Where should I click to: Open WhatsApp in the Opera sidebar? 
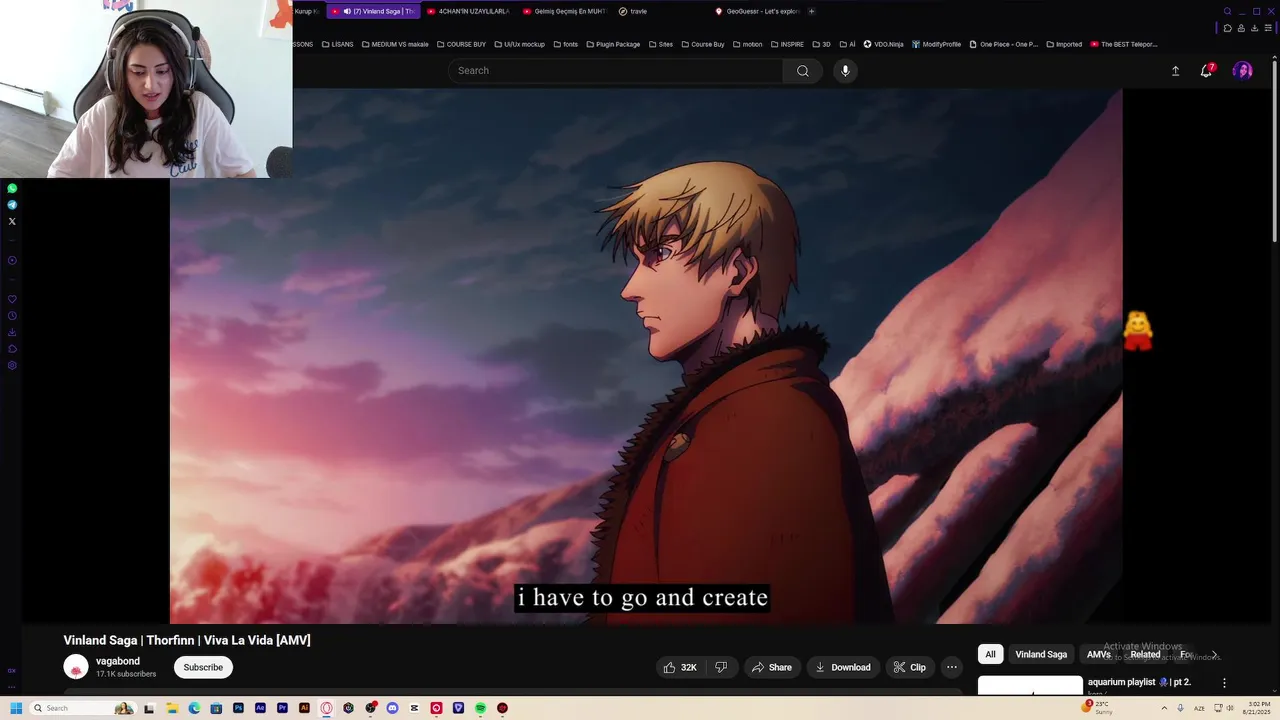(12, 188)
